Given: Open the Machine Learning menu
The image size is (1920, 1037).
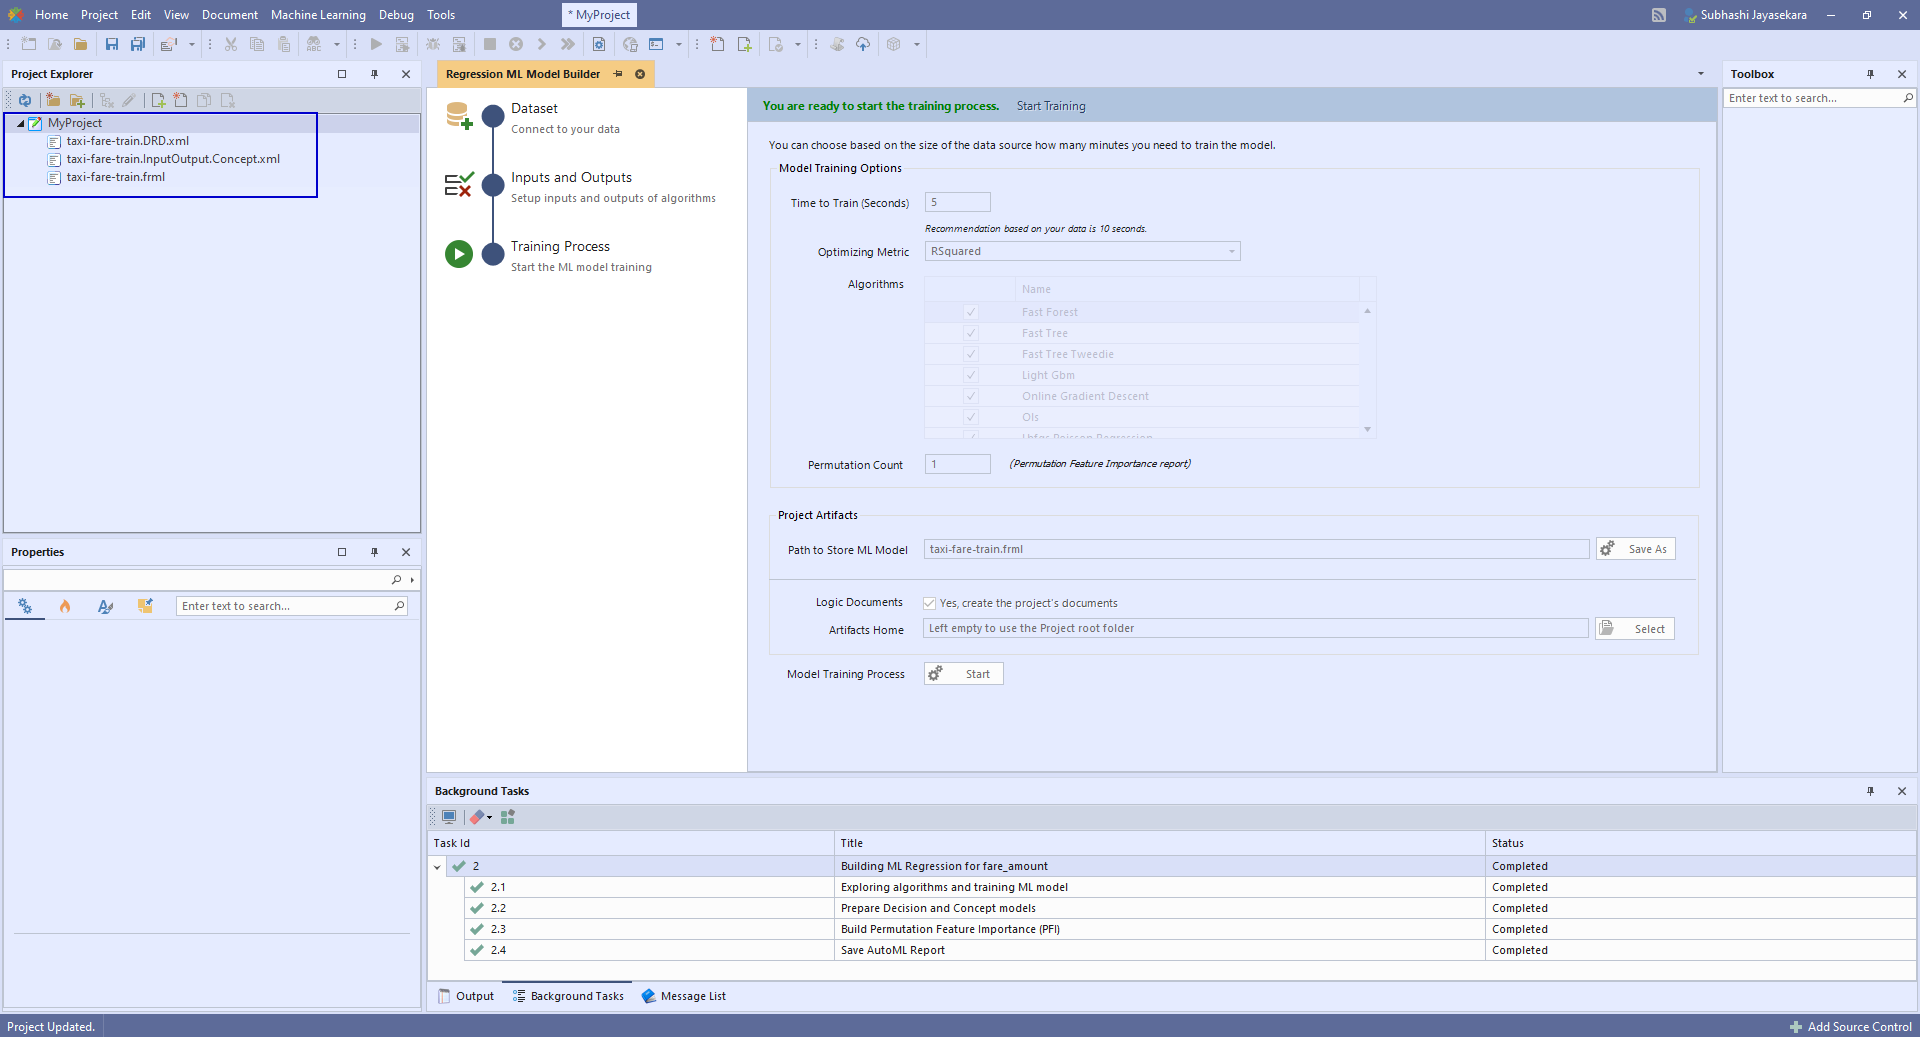Looking at the screenshot, I should (x=318, y=15).
